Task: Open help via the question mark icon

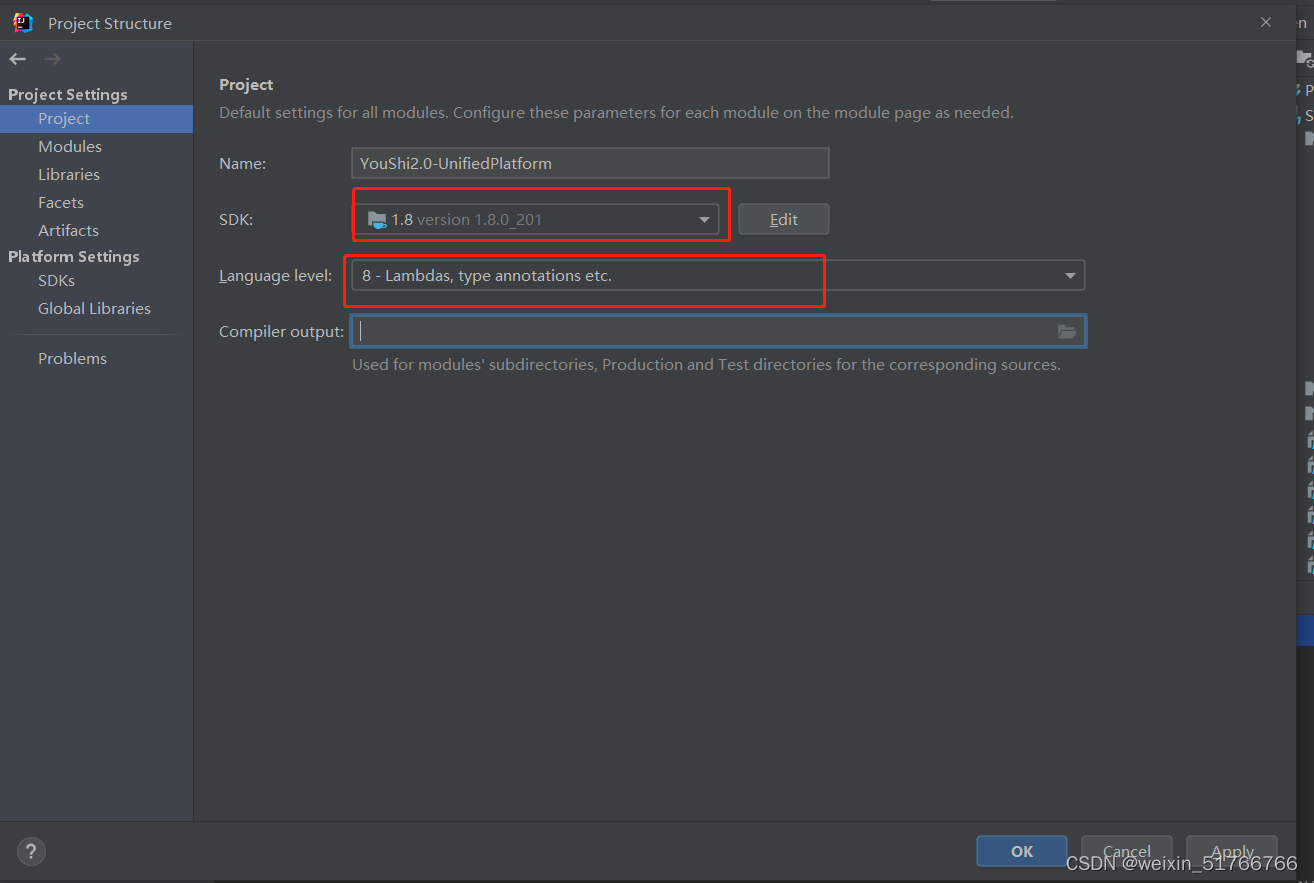Action: (30, 851)
